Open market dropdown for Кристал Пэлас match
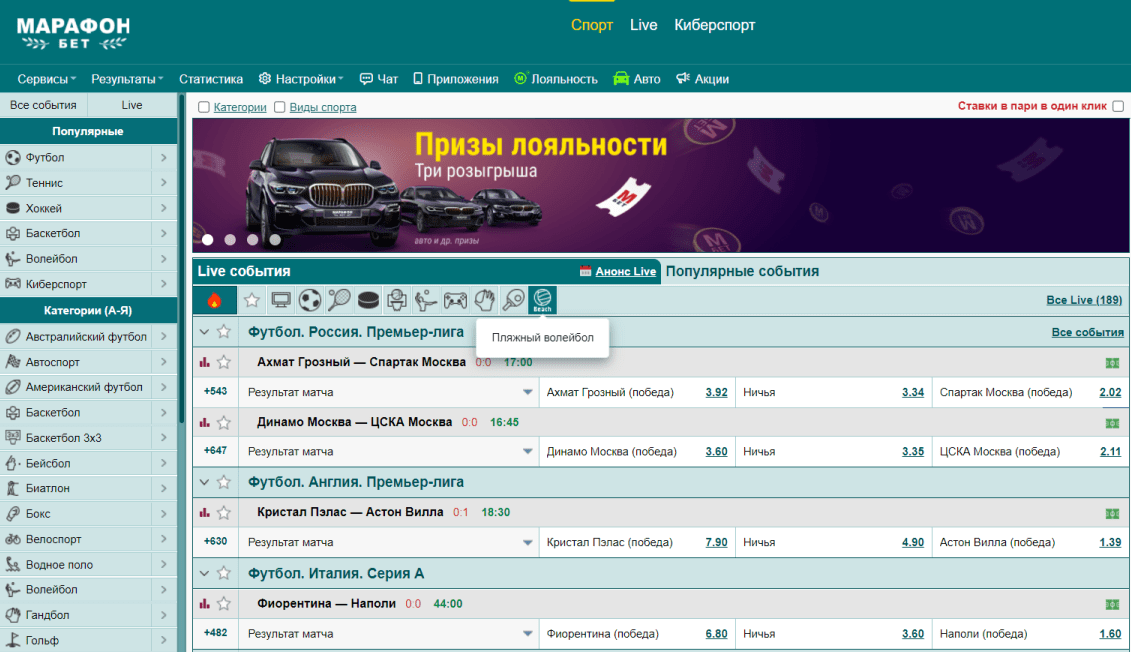The image size is (1131, 652). (527, 542)
